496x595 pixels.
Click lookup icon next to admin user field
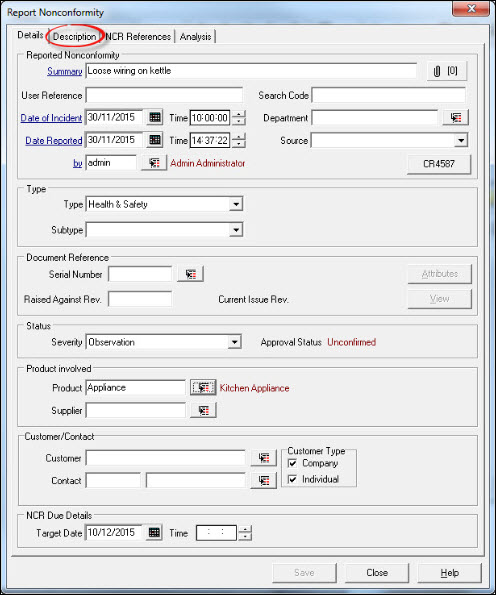(154, 163)
